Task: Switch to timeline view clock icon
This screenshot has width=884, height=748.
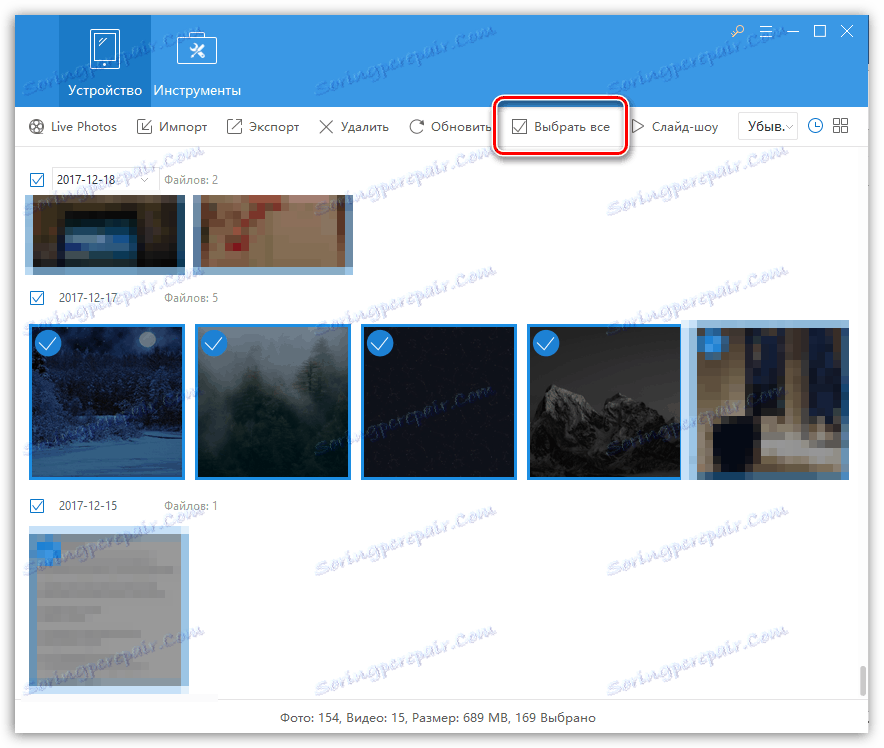Action: point(815,126)
